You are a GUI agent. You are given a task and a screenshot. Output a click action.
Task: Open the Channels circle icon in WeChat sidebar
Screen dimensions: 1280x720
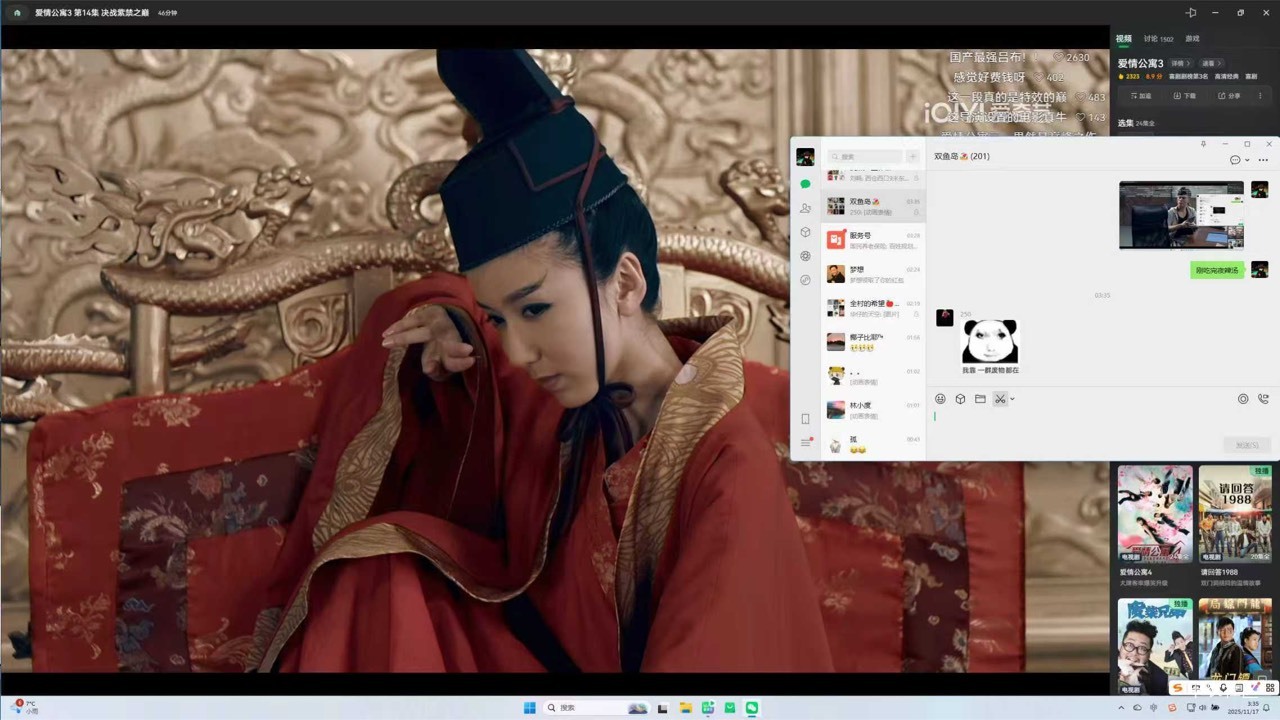(805, 256)
